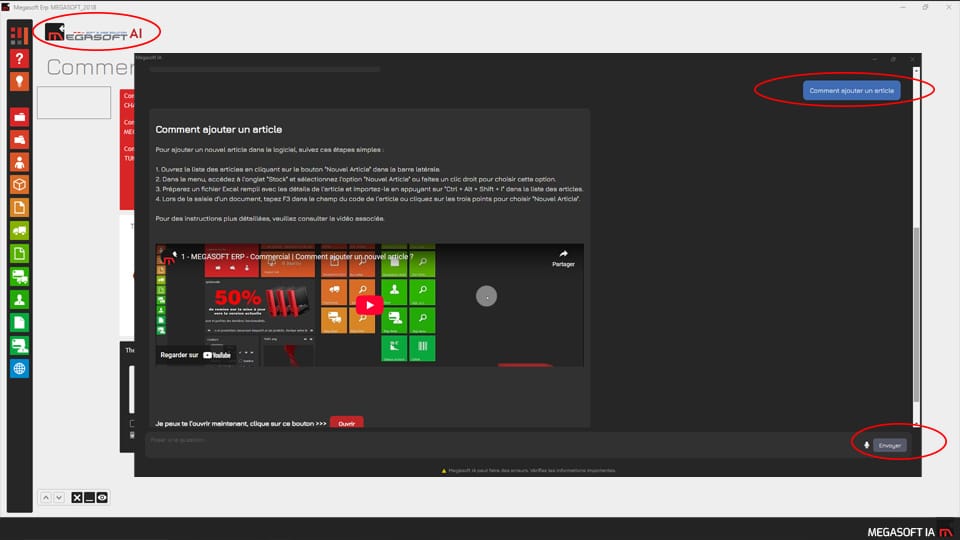Select the orange box articles icon
This screenshot has height=540, width=960.
click(x=19, y=185)
